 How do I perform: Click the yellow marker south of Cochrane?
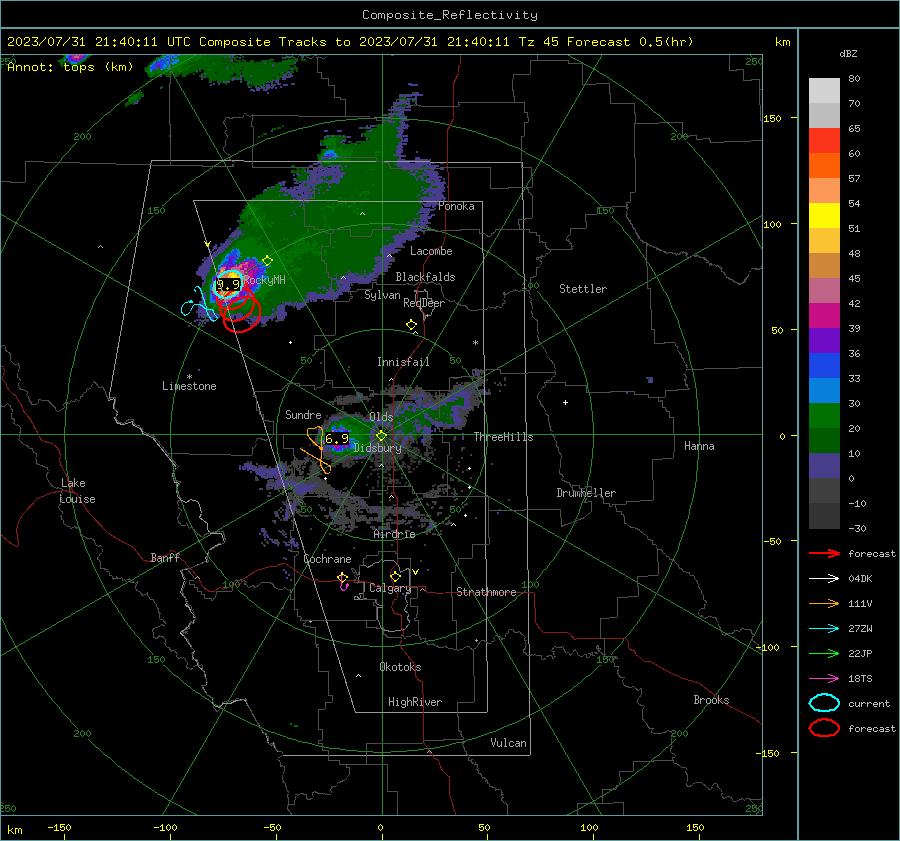pos(342,577)
